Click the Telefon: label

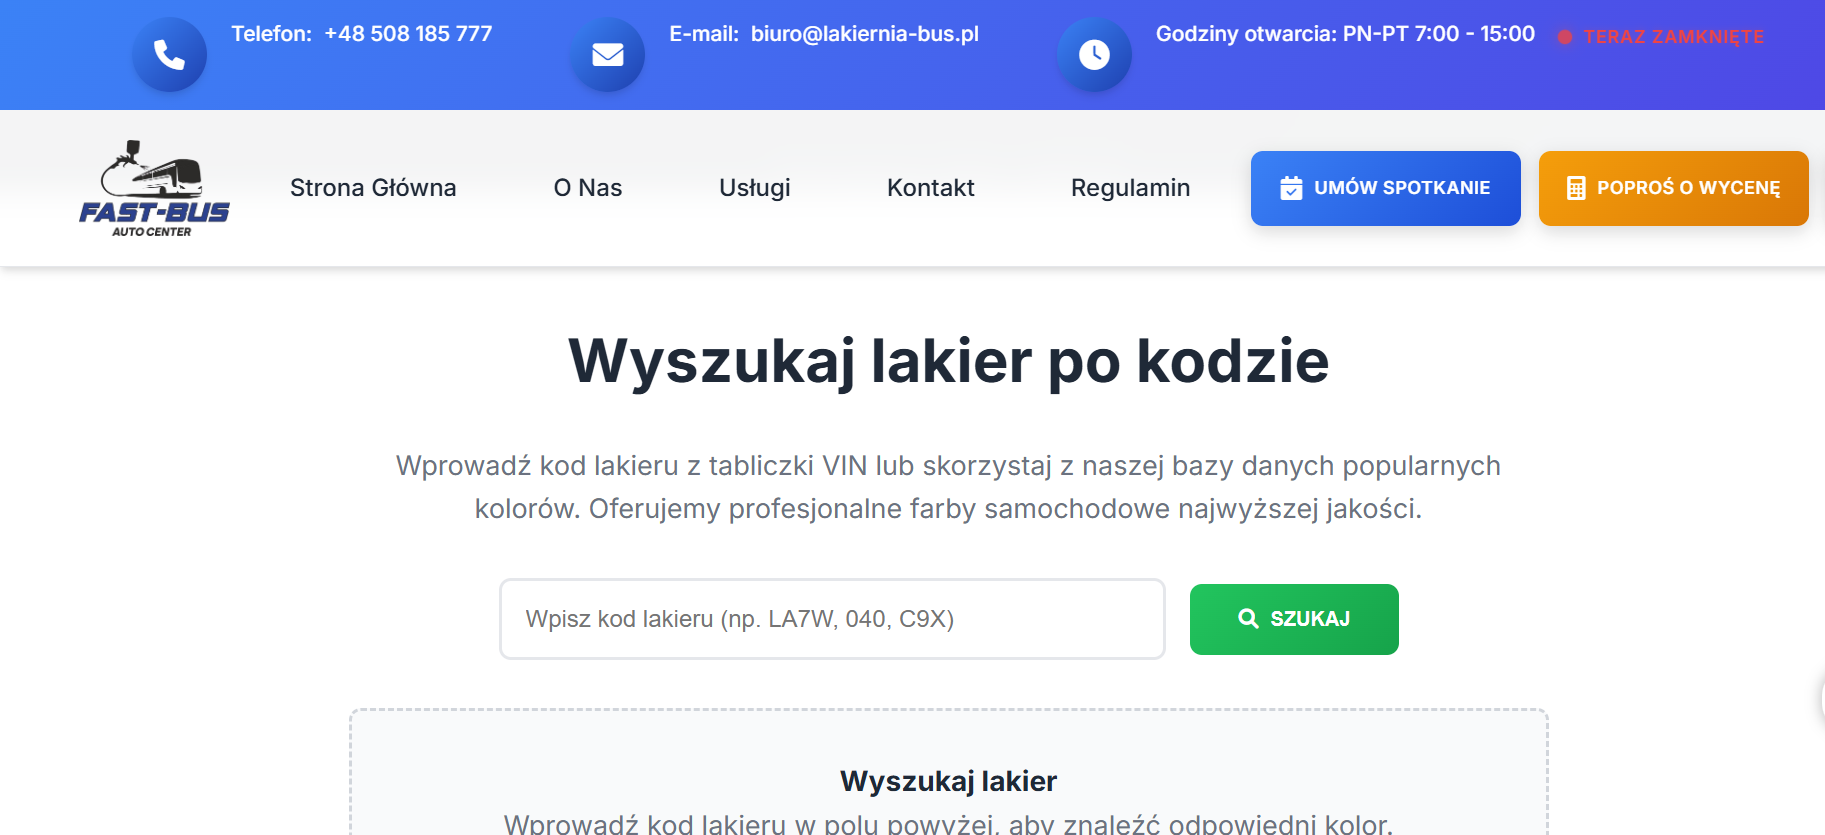(272, 34)
